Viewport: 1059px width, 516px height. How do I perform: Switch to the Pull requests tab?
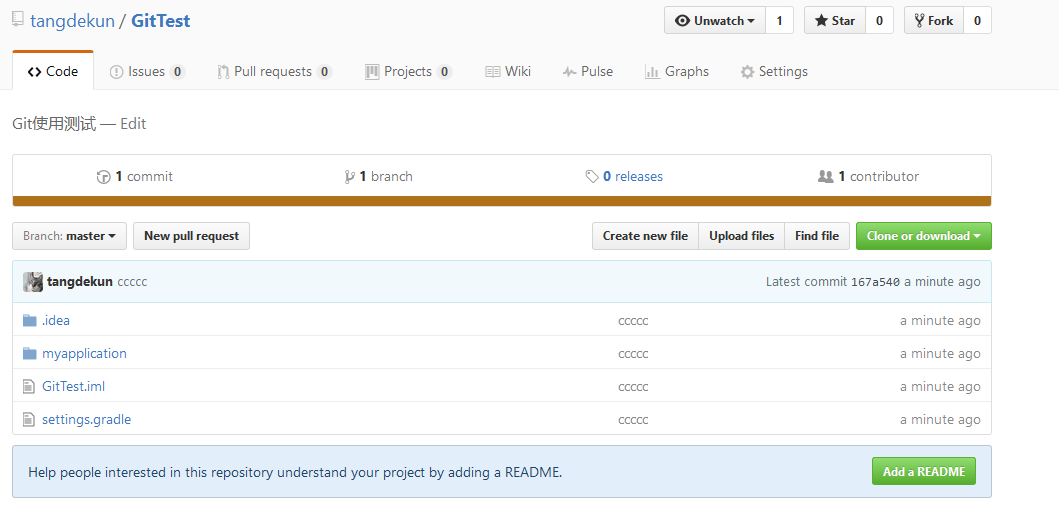(275, 72)
